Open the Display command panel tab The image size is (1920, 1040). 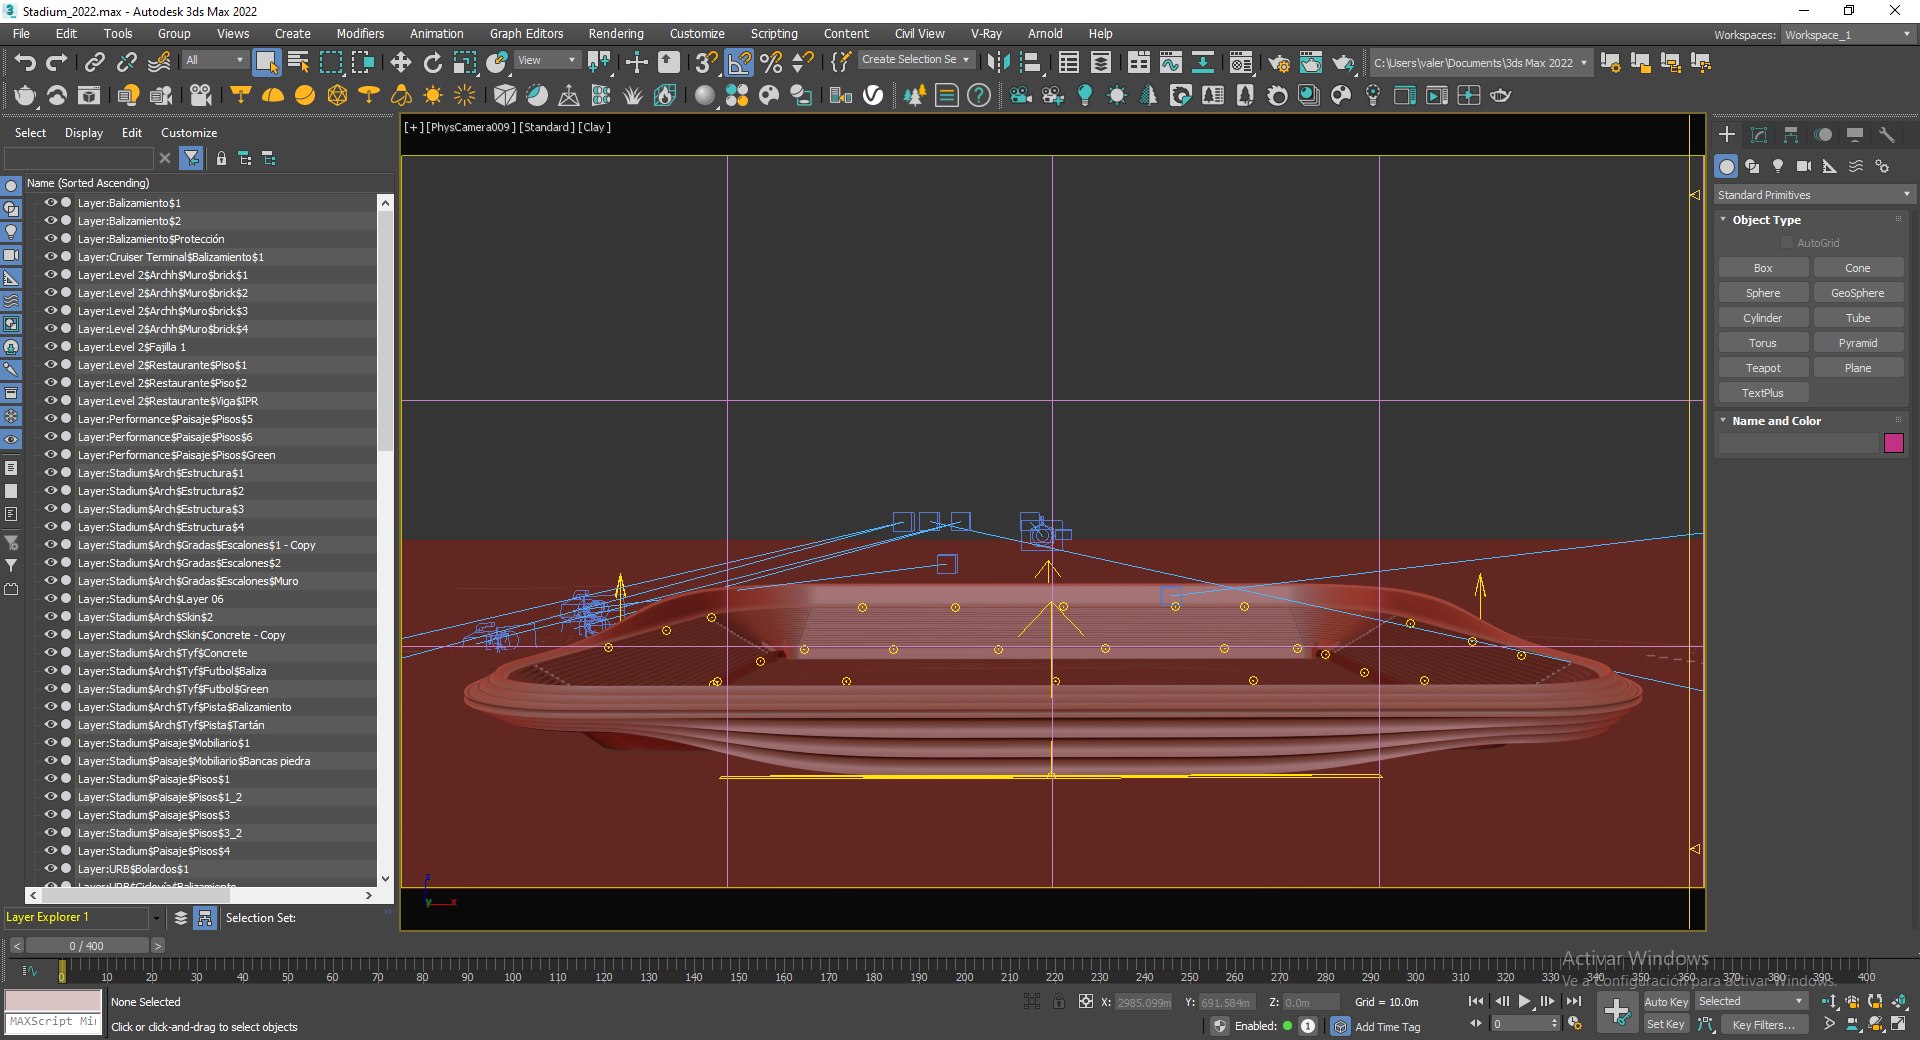1855,134
